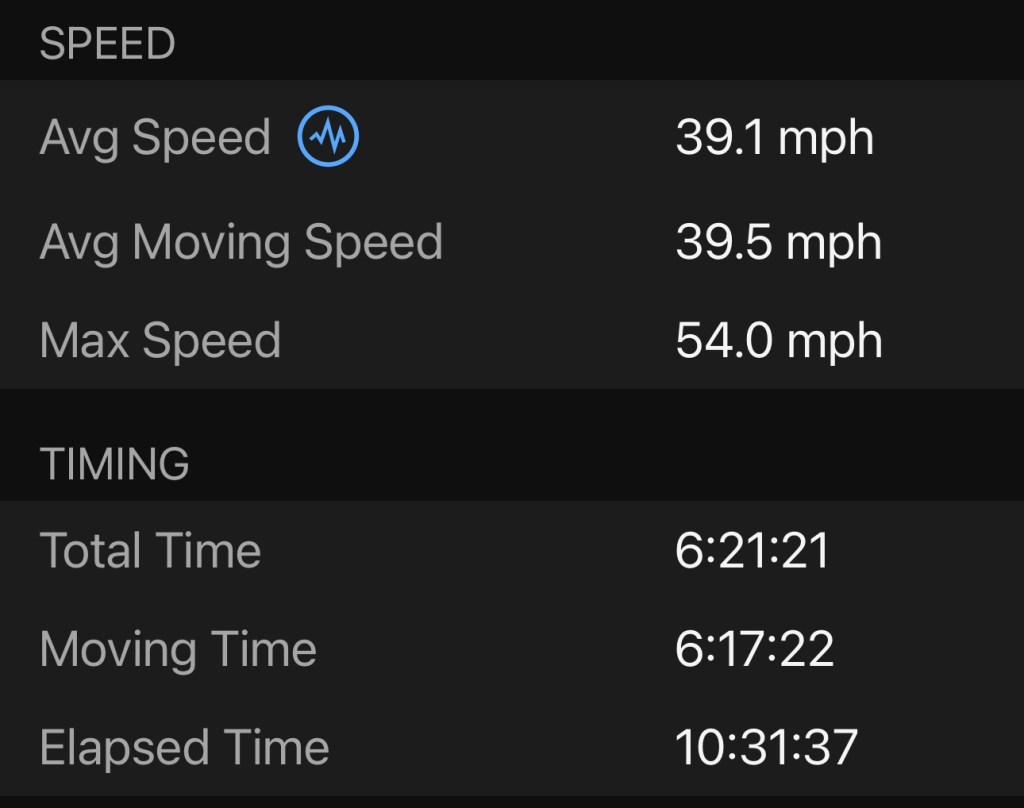Select the Moving Time row label
Screen dimensions: 1024x808
coord(178,650)
